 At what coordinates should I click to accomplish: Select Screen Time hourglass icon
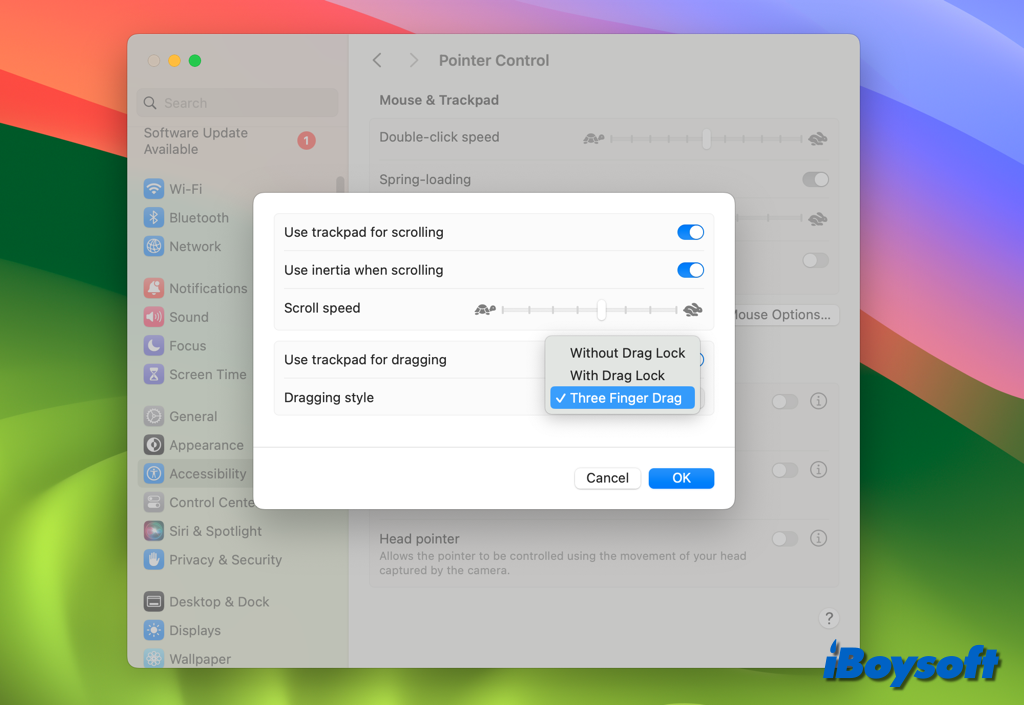153,374
